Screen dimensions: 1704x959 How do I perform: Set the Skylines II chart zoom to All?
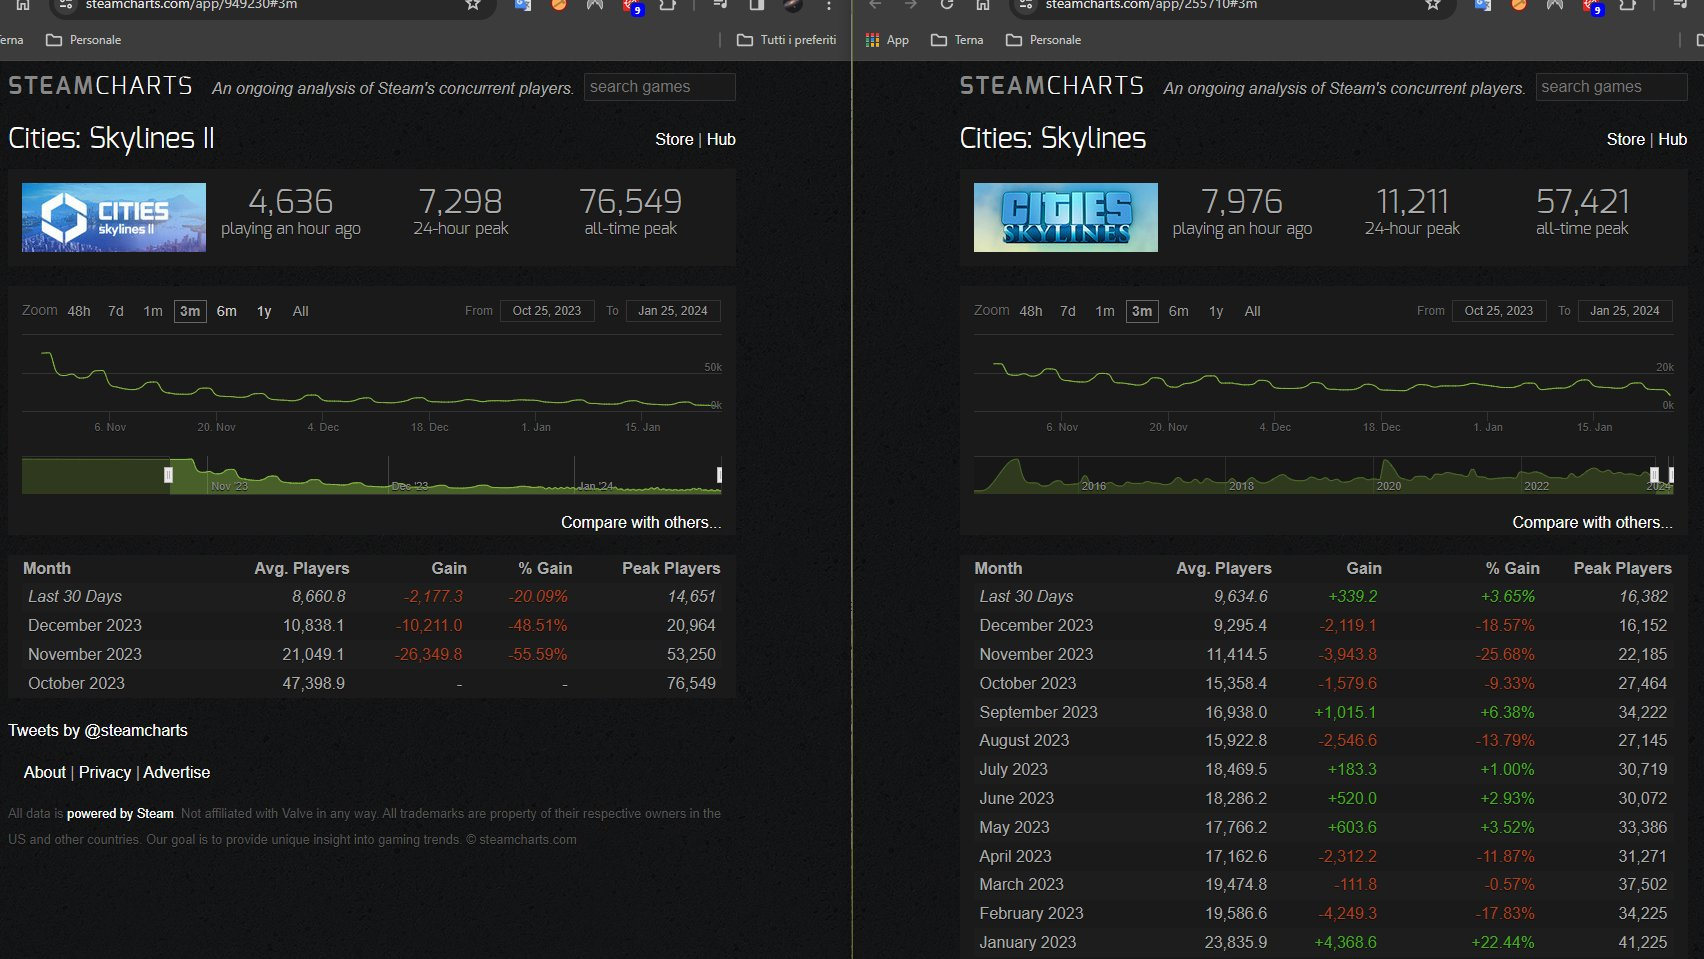pos(300,311)
